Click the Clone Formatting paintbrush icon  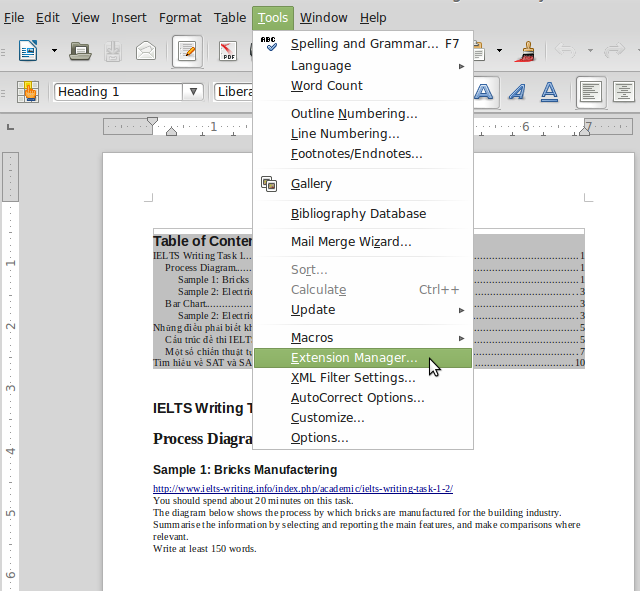[526, 51]
